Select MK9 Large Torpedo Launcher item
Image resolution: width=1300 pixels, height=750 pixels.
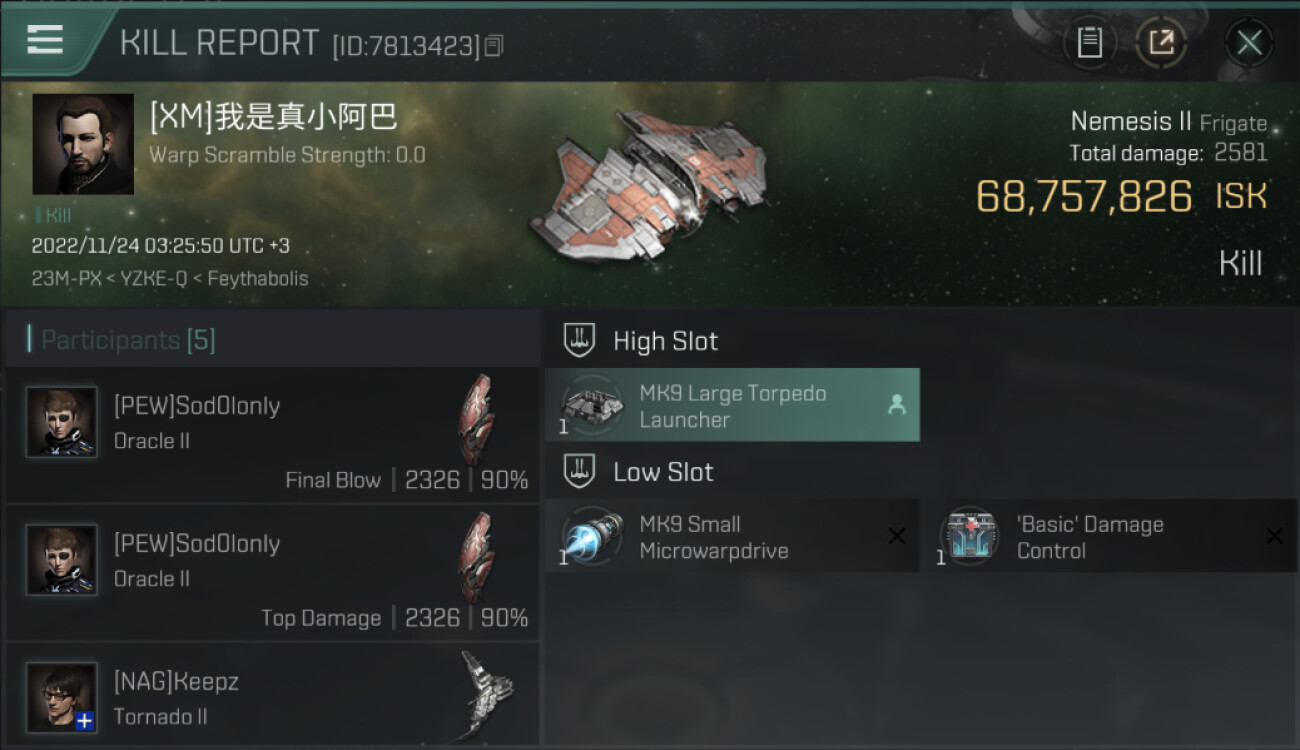(x=732, y=405)
